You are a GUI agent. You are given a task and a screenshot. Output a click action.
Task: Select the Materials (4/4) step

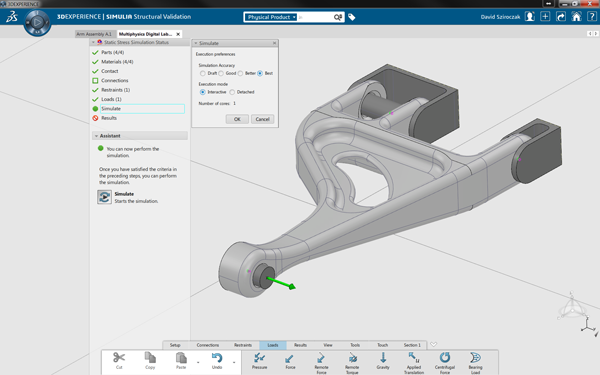tap(117, 62)
